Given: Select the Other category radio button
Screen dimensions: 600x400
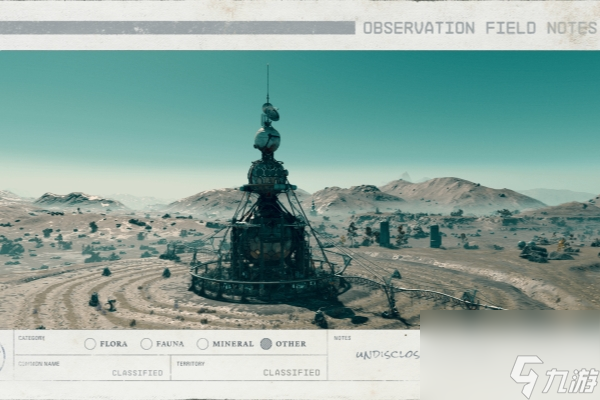Looking at the screenshot, I should 266,344.
